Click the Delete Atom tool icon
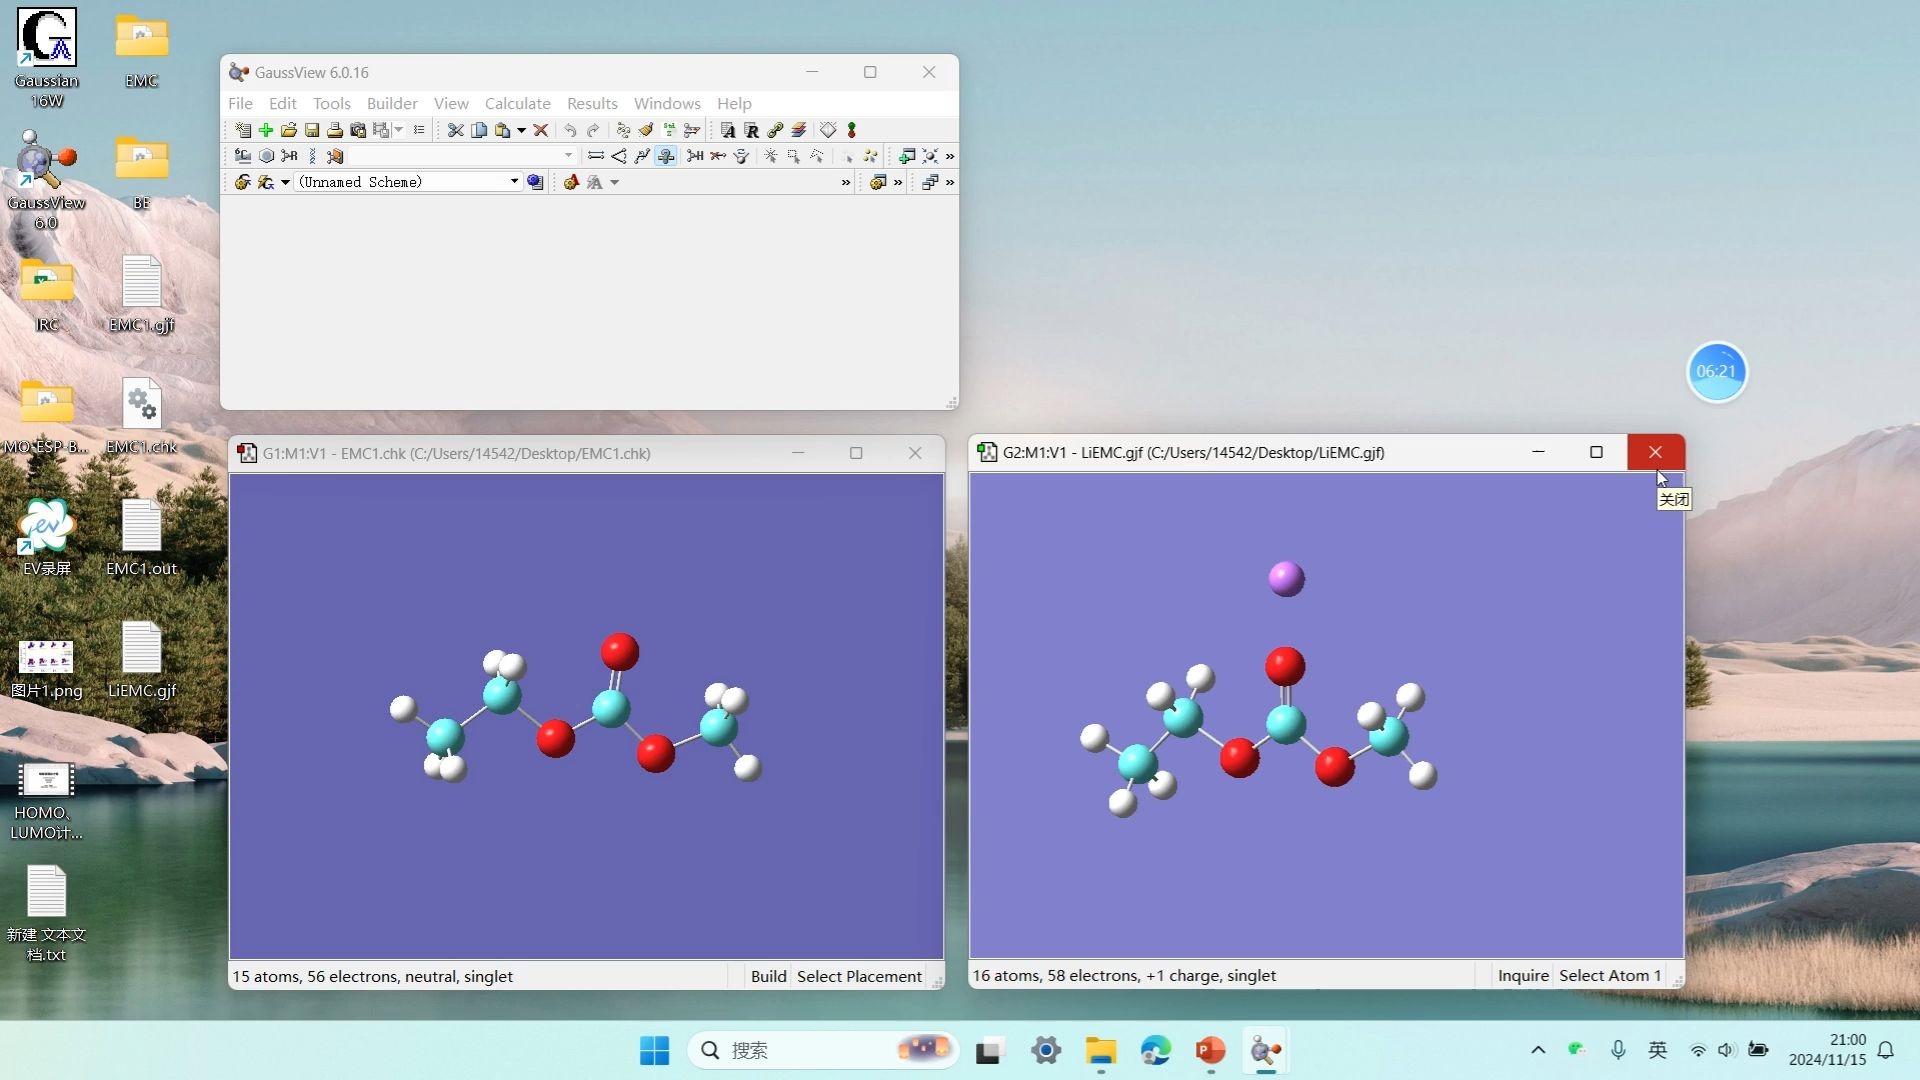This screenshot has height=1080, width=1920. coord(718,156)
